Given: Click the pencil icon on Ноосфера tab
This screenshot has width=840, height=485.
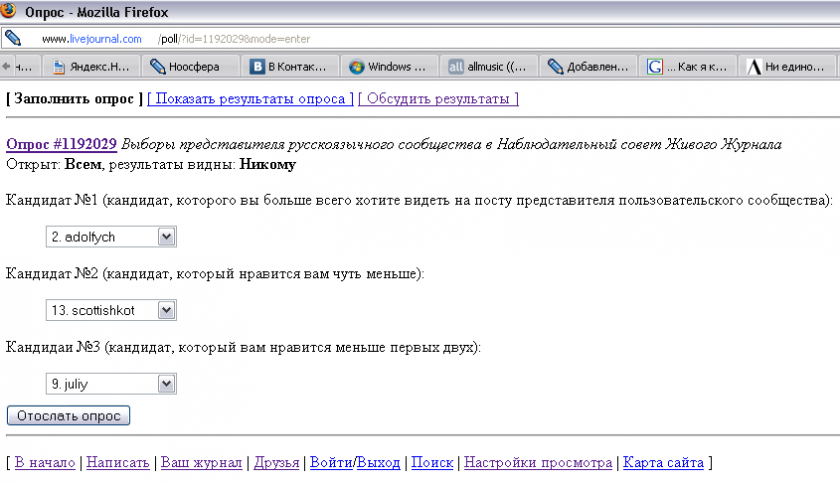Looking at the screenshot, I should tap(158, 66).
